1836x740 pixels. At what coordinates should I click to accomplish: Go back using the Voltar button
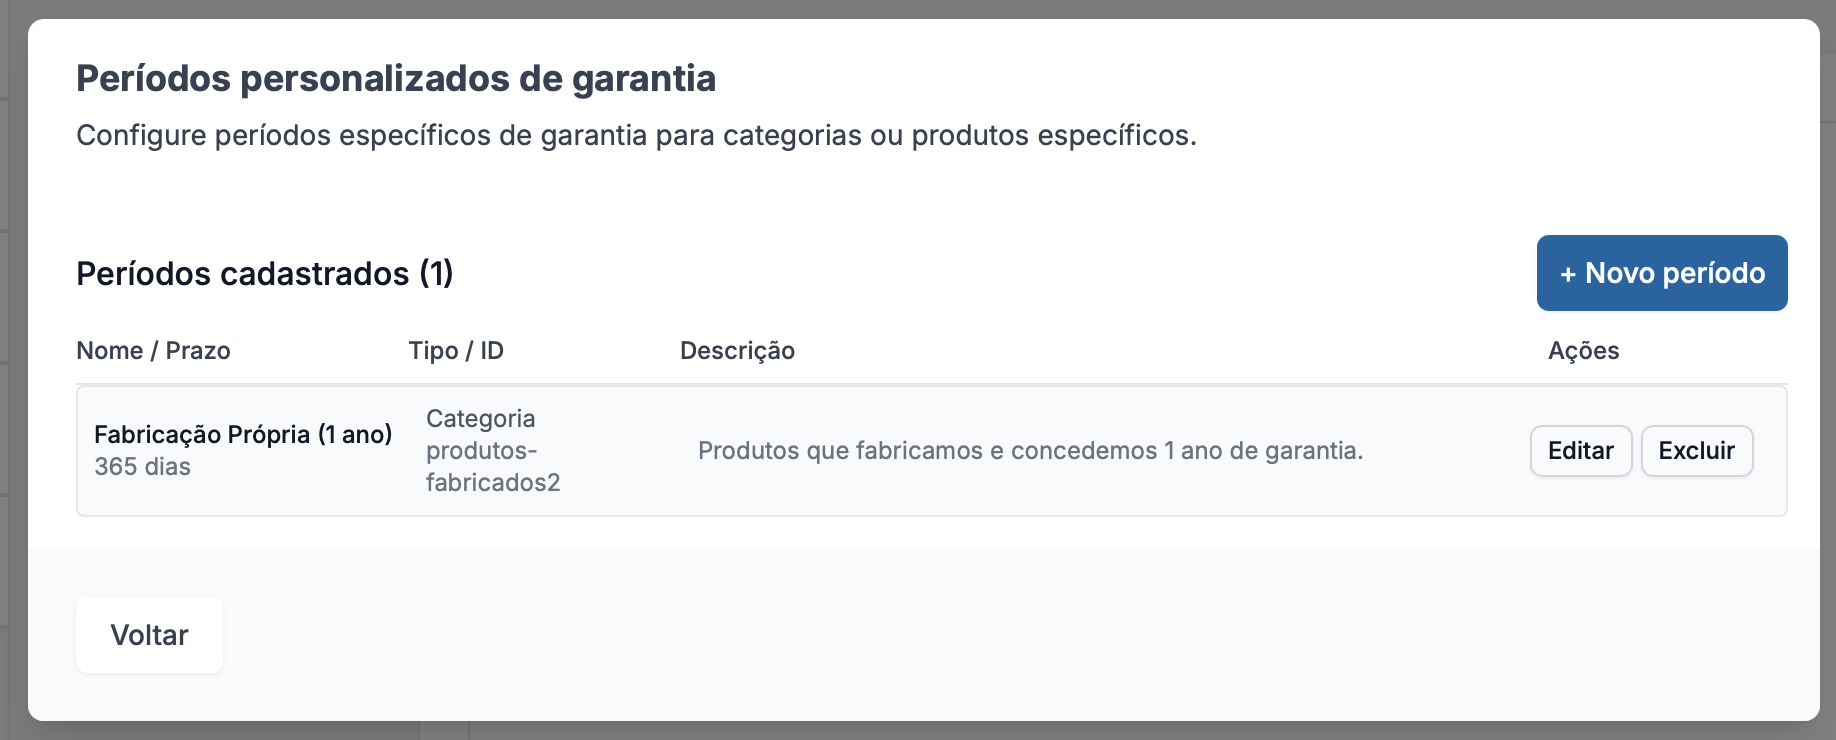point(149,635)
